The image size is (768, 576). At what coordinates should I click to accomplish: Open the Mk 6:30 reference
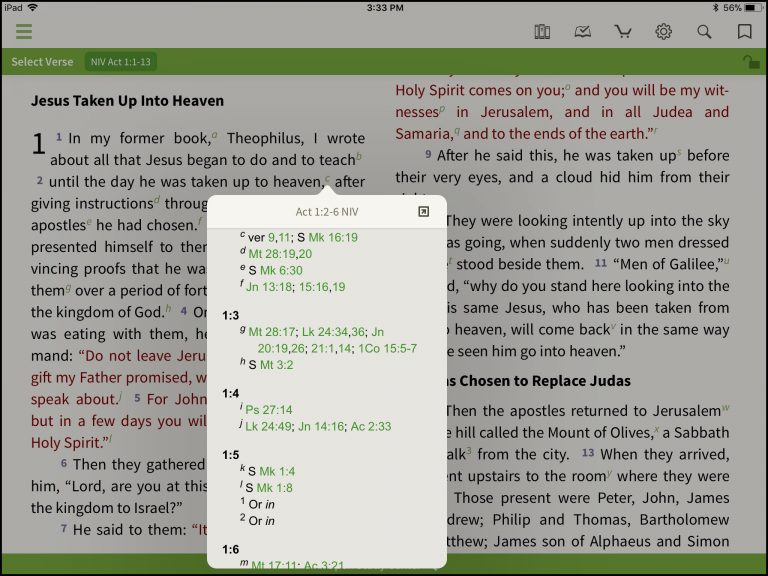(x=281, y=270)
